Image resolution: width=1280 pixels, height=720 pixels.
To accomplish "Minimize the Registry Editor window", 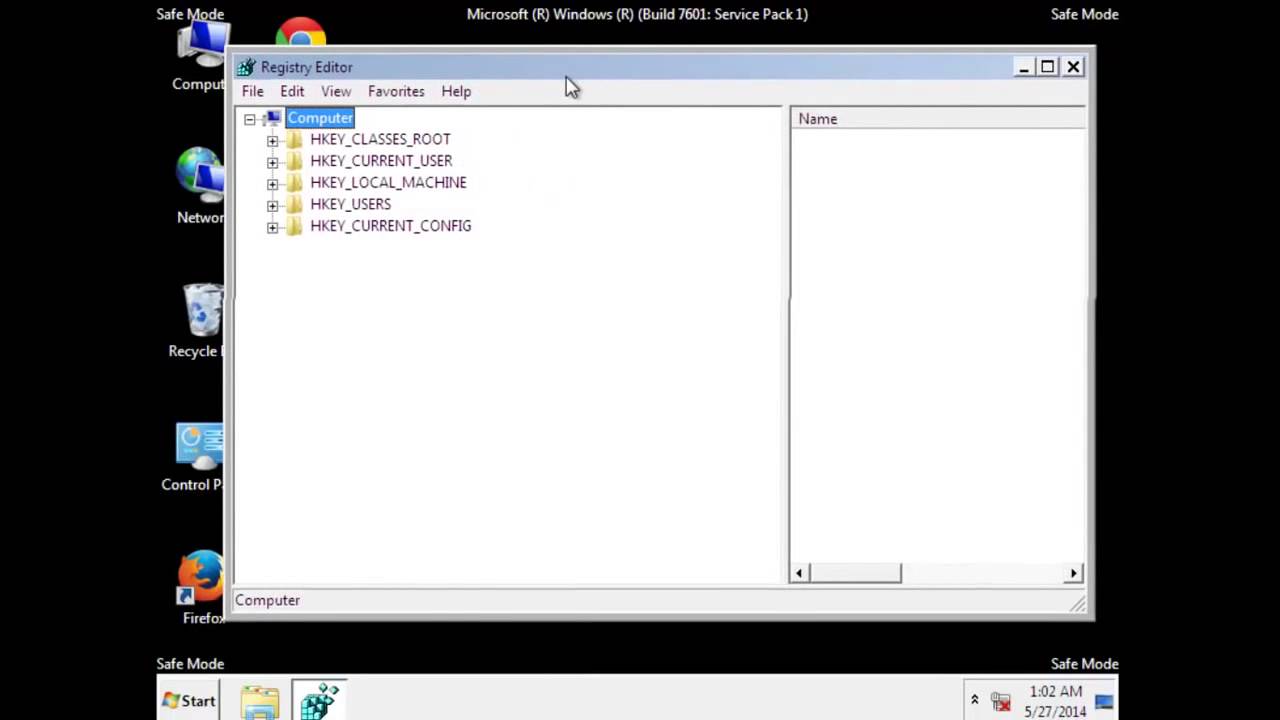I will 1023,67.
